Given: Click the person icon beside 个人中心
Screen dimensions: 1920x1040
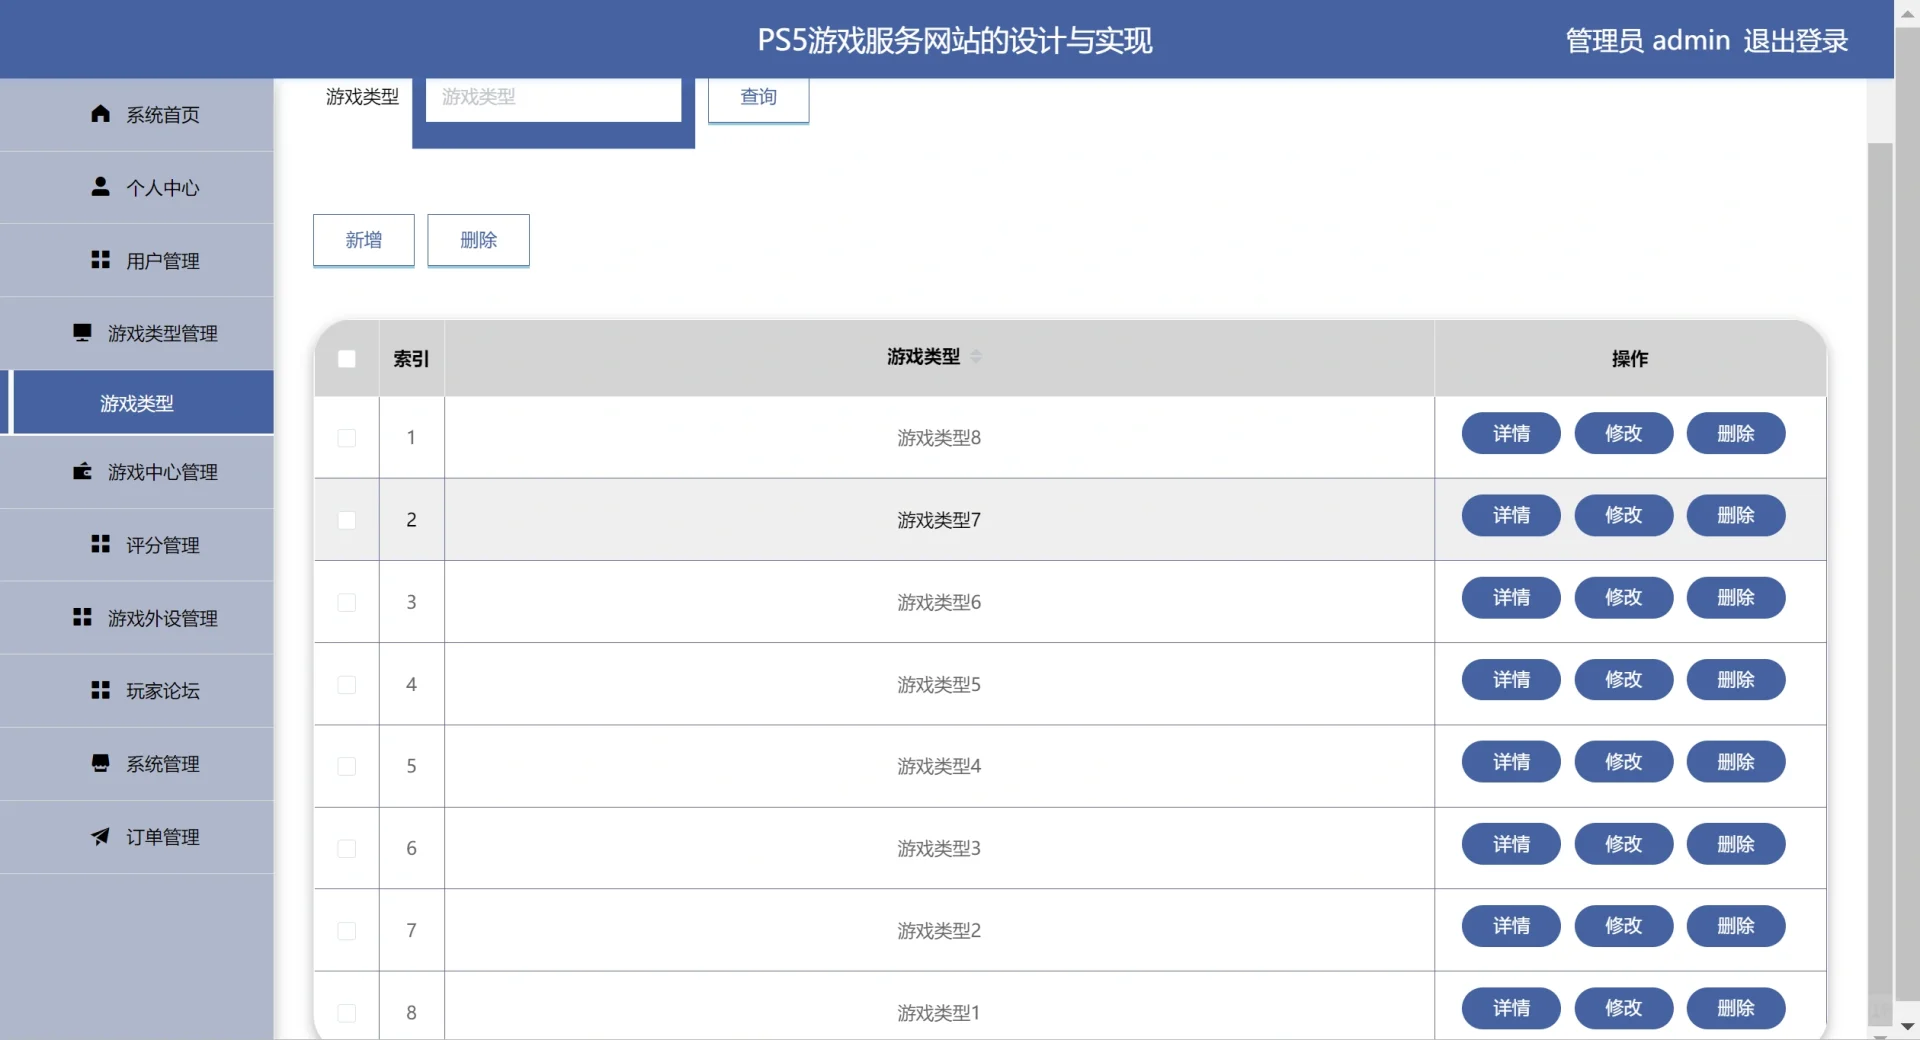Looking at the screenshot, I should (x=100, y=187).
